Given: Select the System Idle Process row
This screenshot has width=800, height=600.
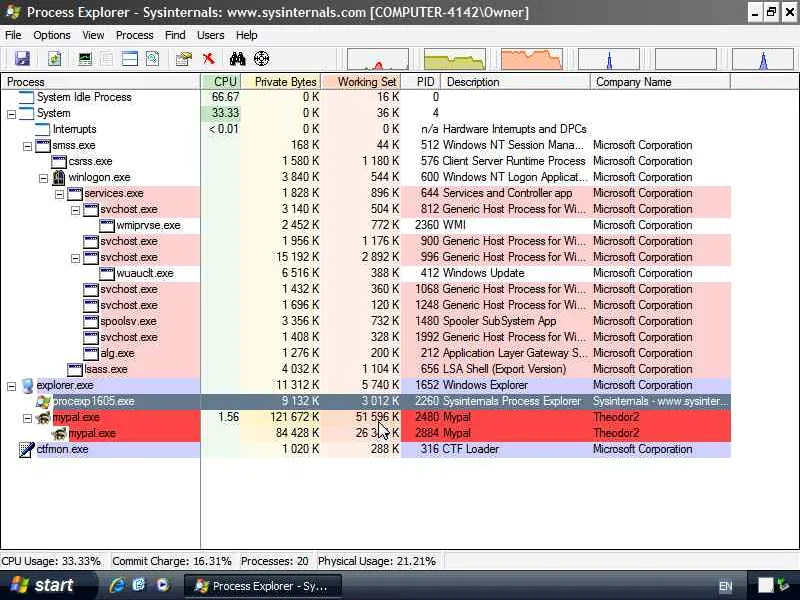Looking at the screenshot, I should tap(365, 97).
